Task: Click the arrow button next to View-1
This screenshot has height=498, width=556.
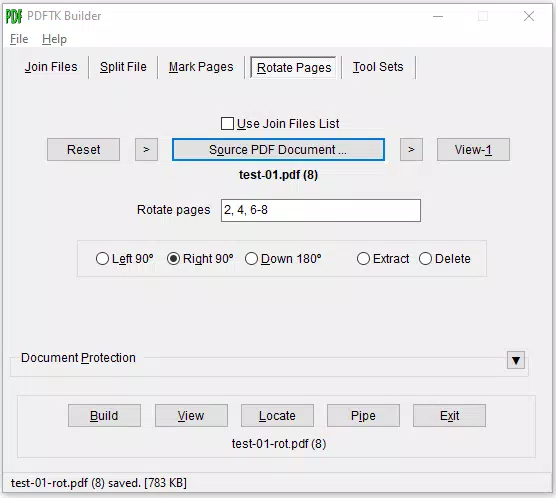Action: click(x=411, y=150)
